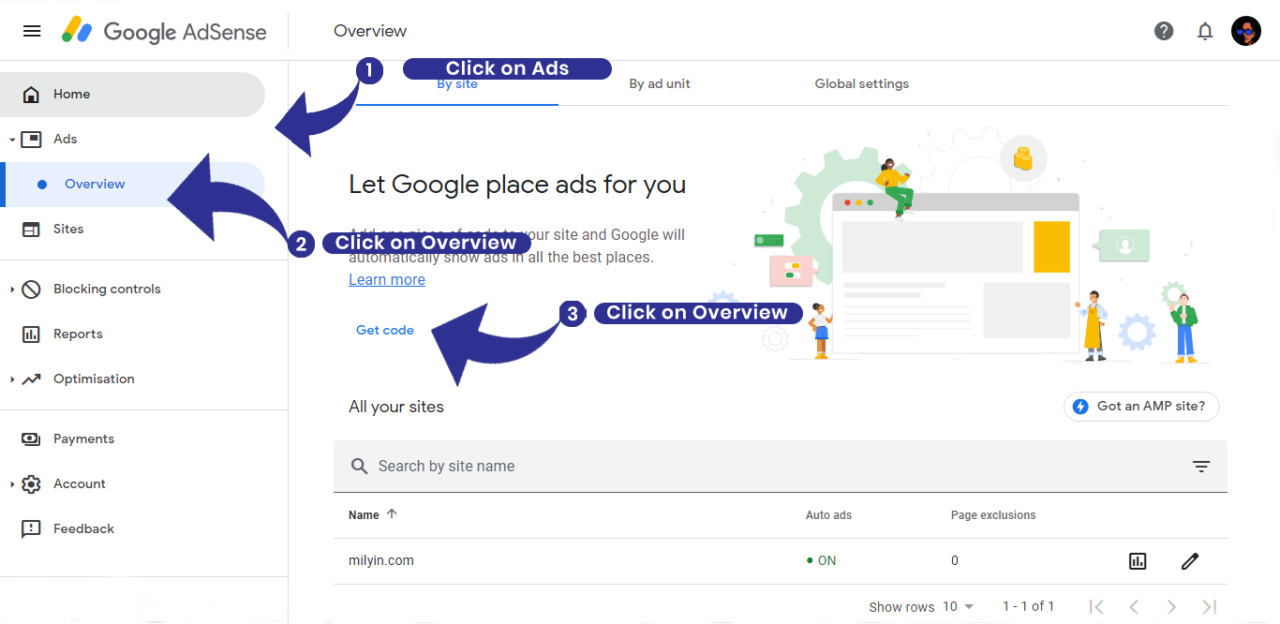1280x624 pixels.
Task: Open the notifications bell
Action: (x=1205, y=31)
